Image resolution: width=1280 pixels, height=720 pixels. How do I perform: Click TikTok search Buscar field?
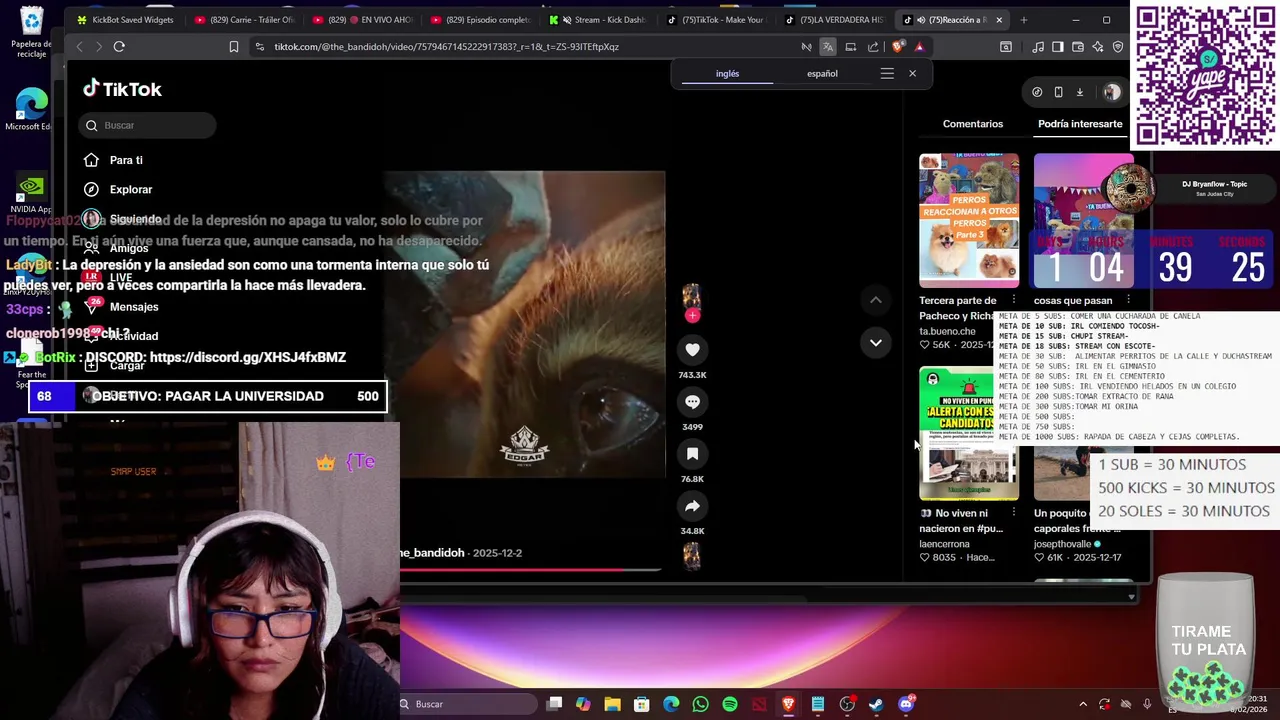pos(147,125)
